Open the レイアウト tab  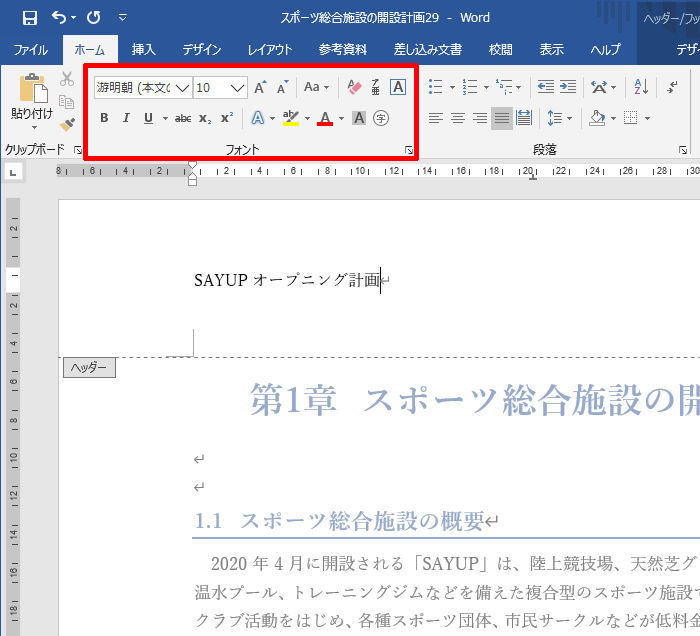coord(270,50)
